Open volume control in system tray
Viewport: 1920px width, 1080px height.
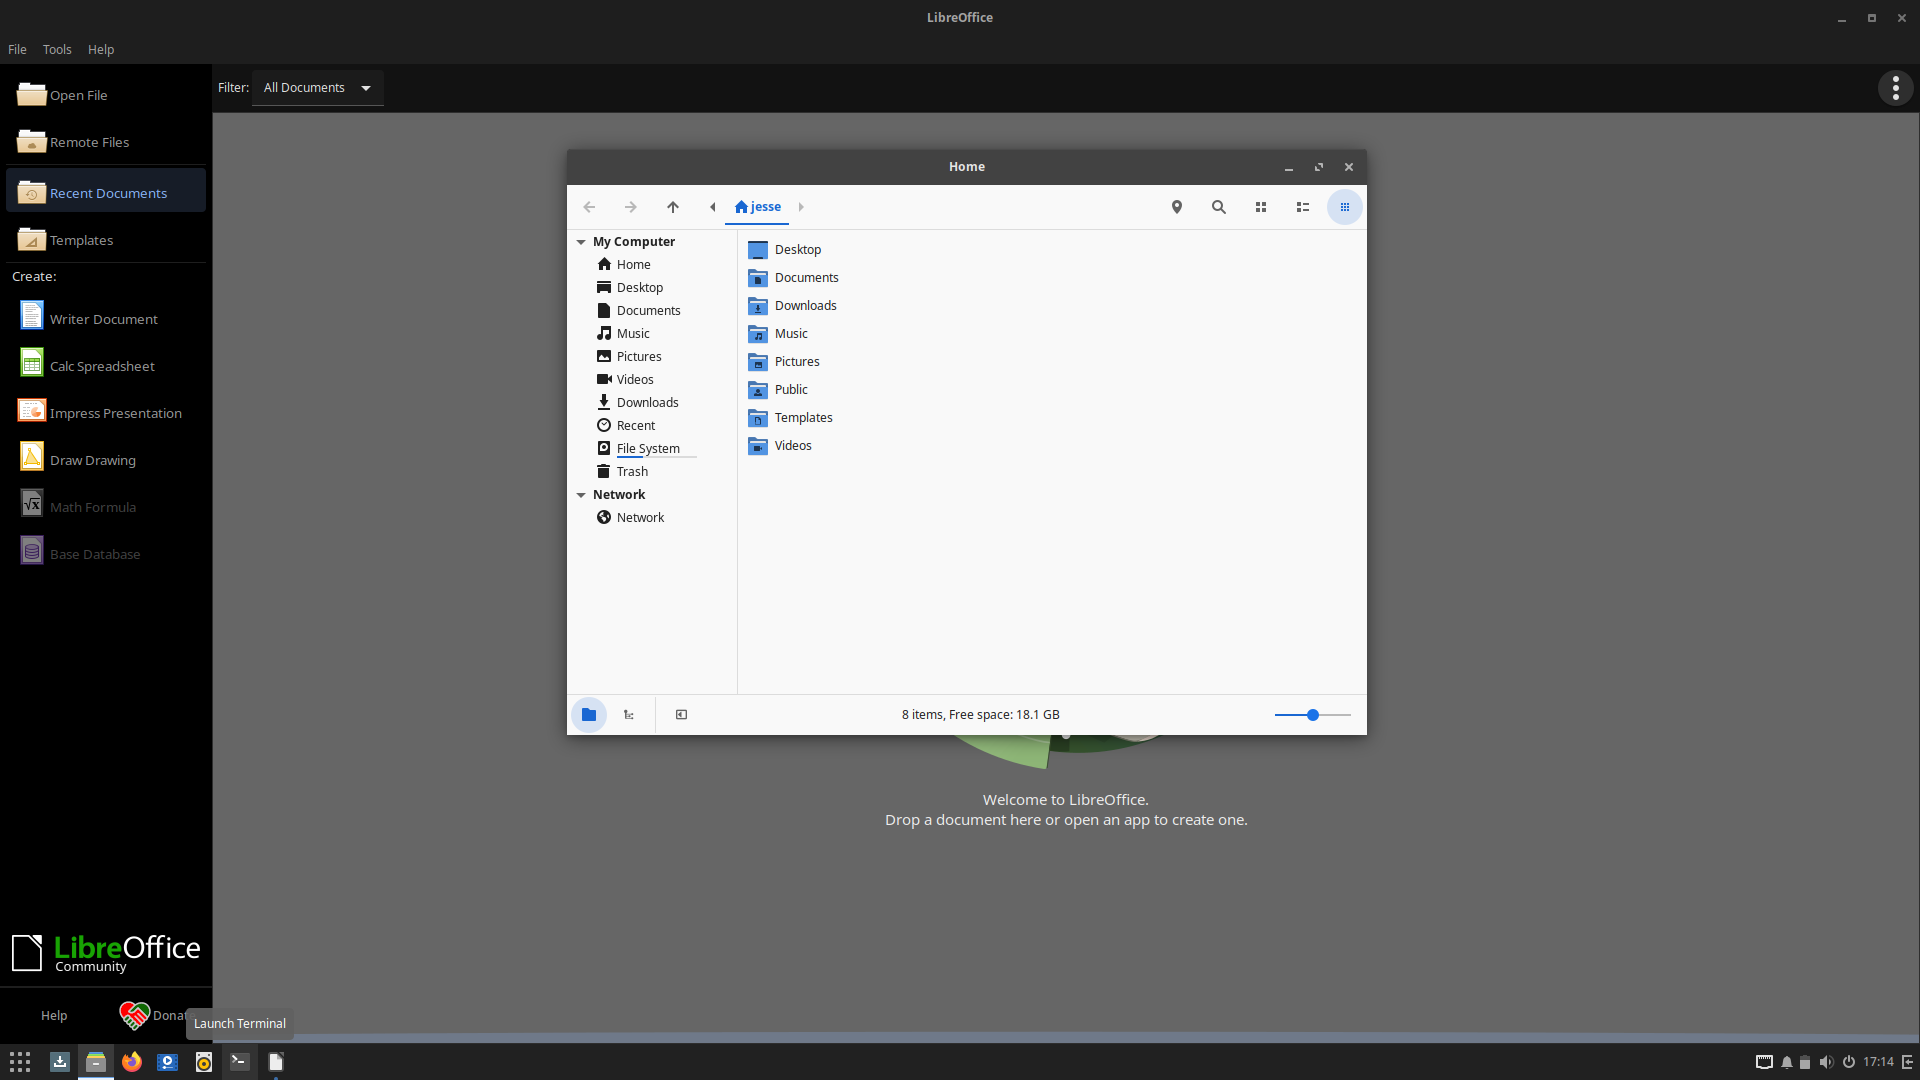pyautogui.click(x=1827, y=1062)
